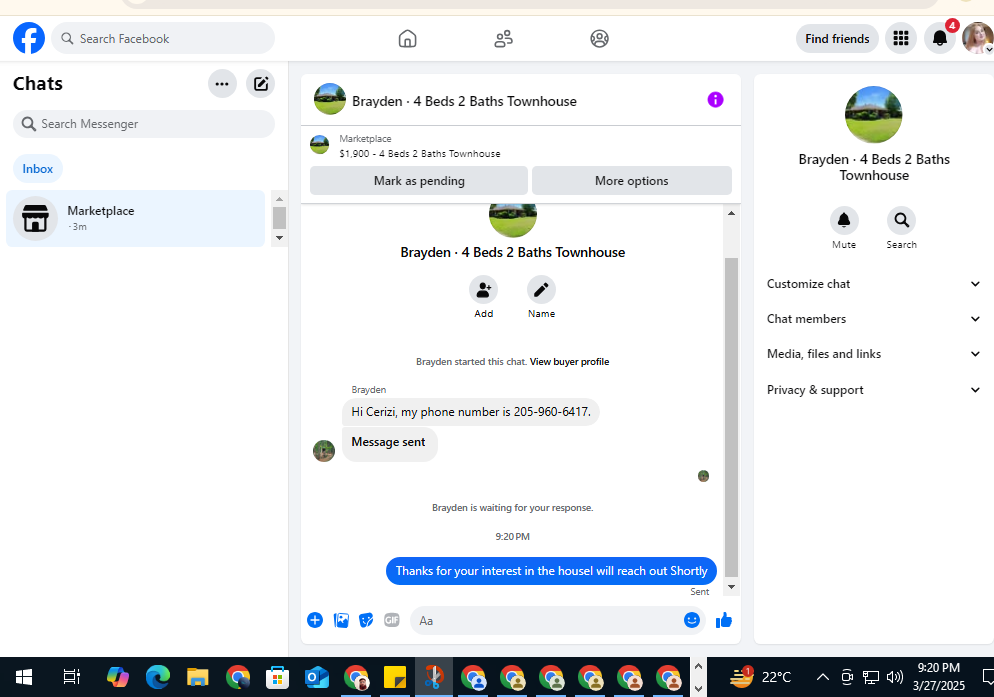Open Microsoft Store from taskbar
Viewport: 994px width, 697px height.
pos(277,677)
